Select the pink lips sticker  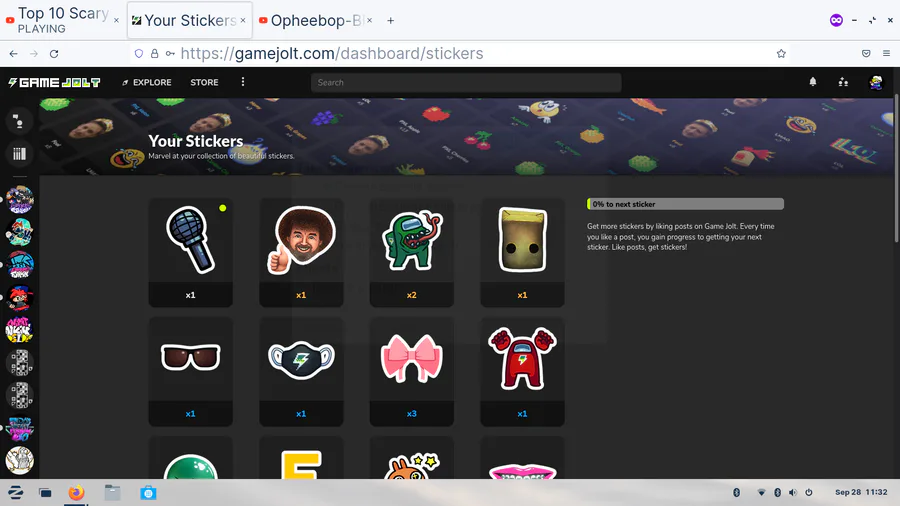click(522, 458)
